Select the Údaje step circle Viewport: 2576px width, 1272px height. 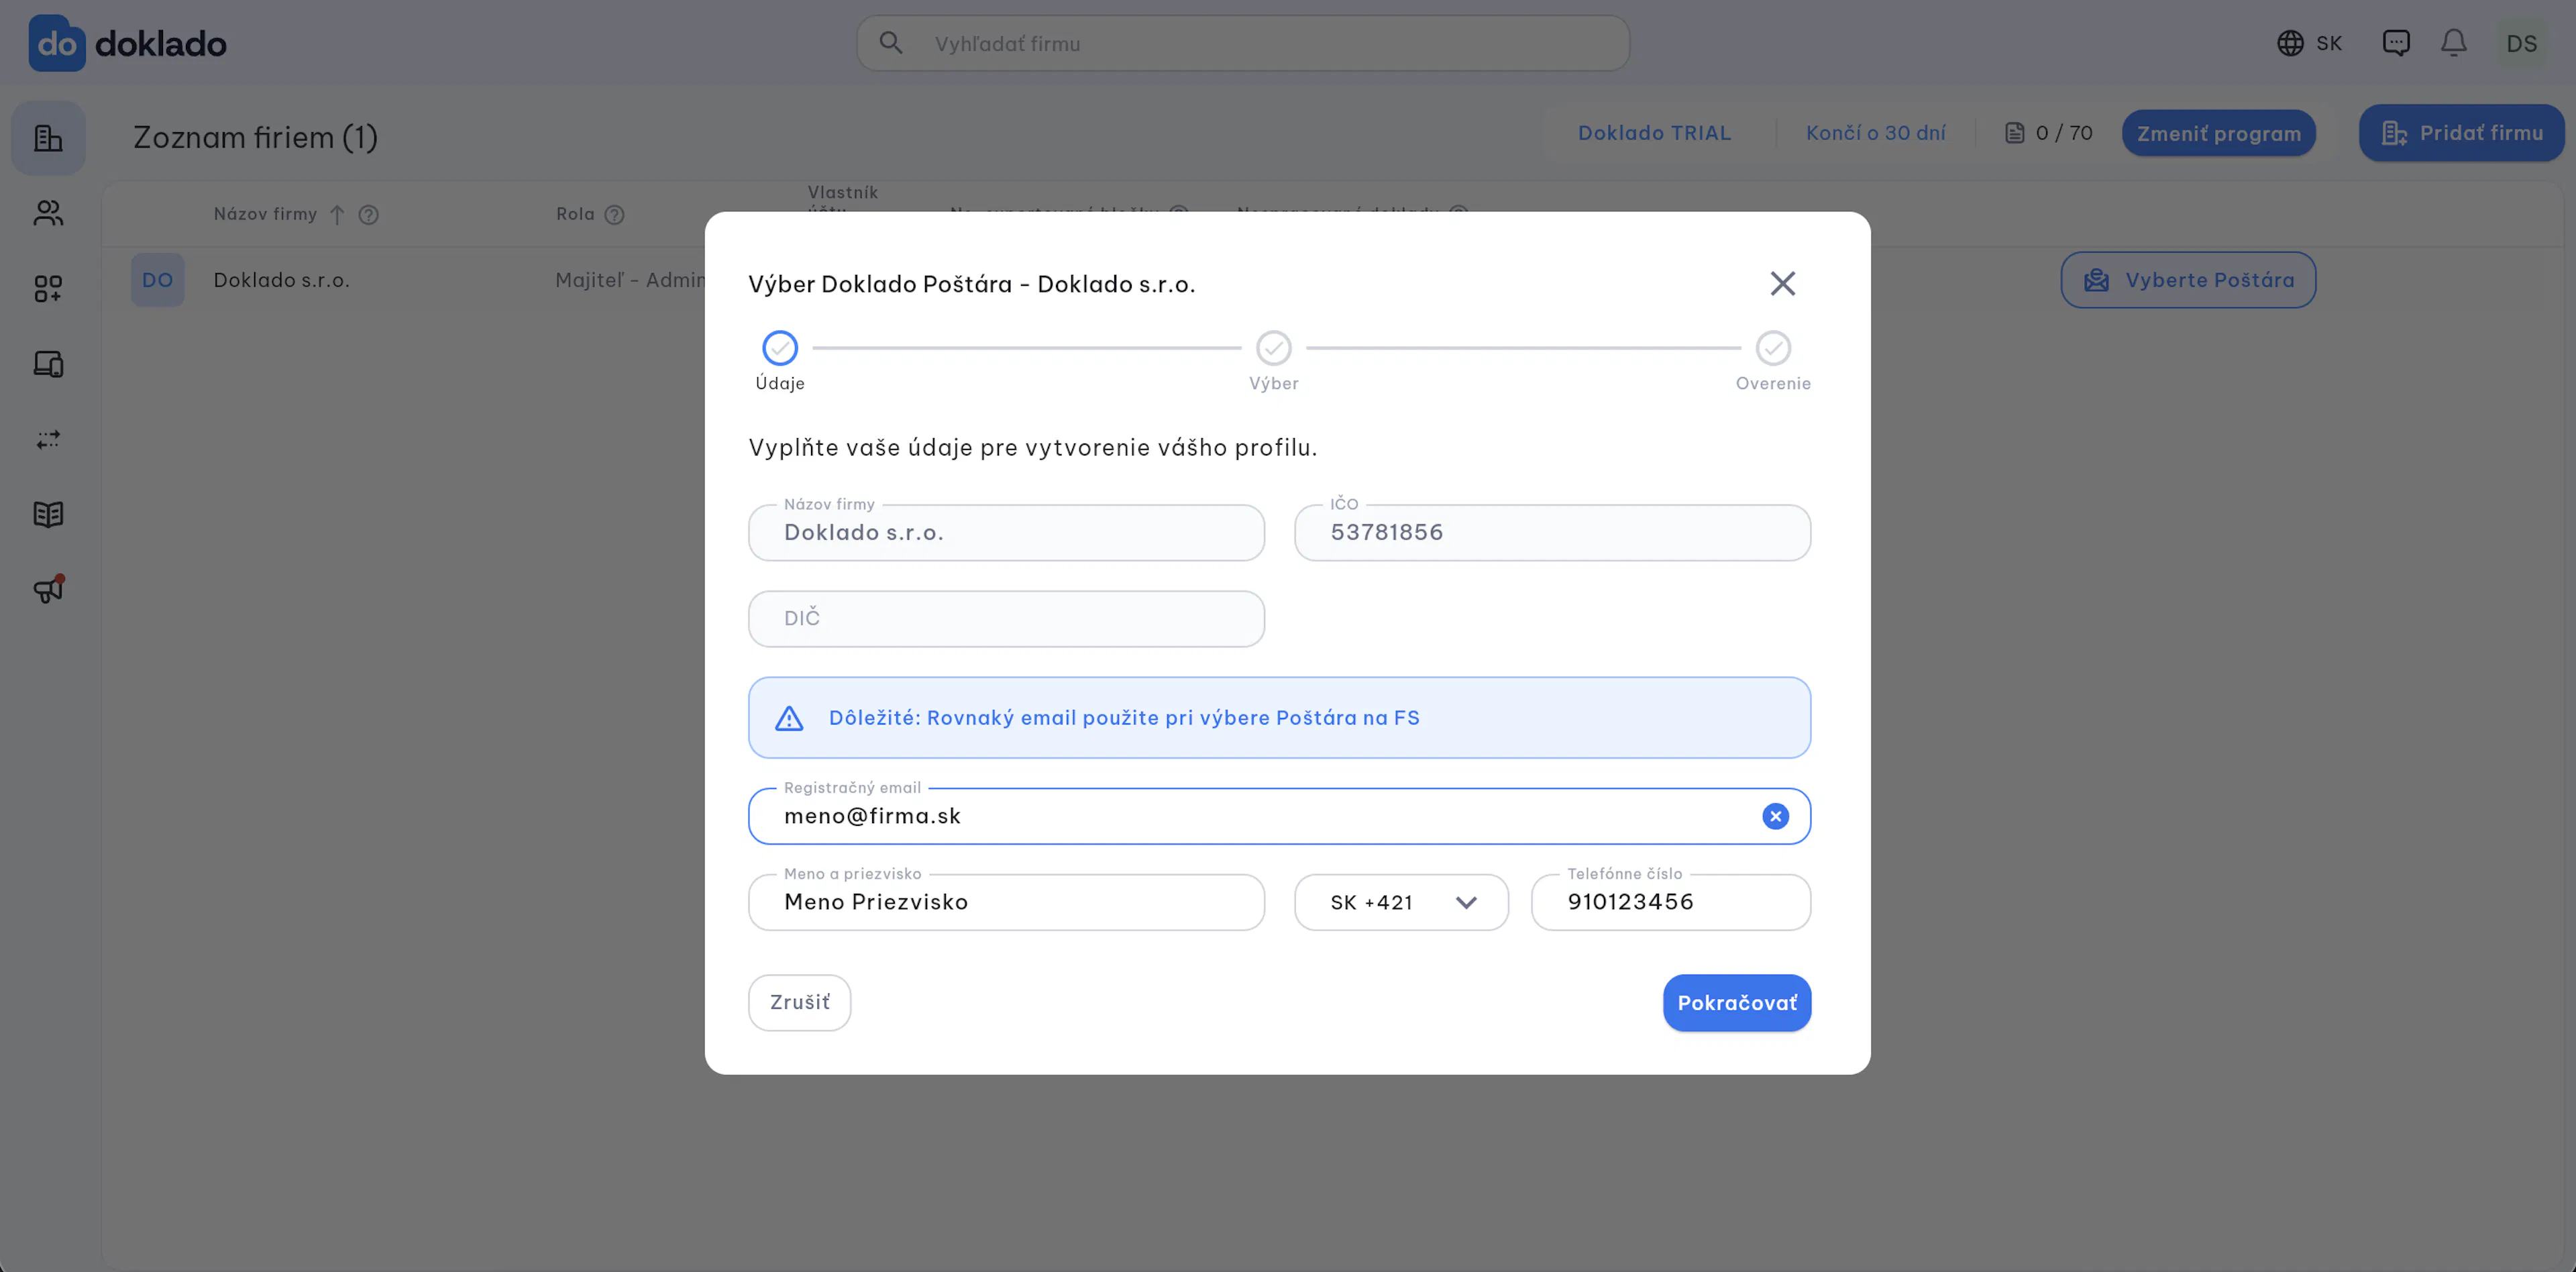click(780, 348)
